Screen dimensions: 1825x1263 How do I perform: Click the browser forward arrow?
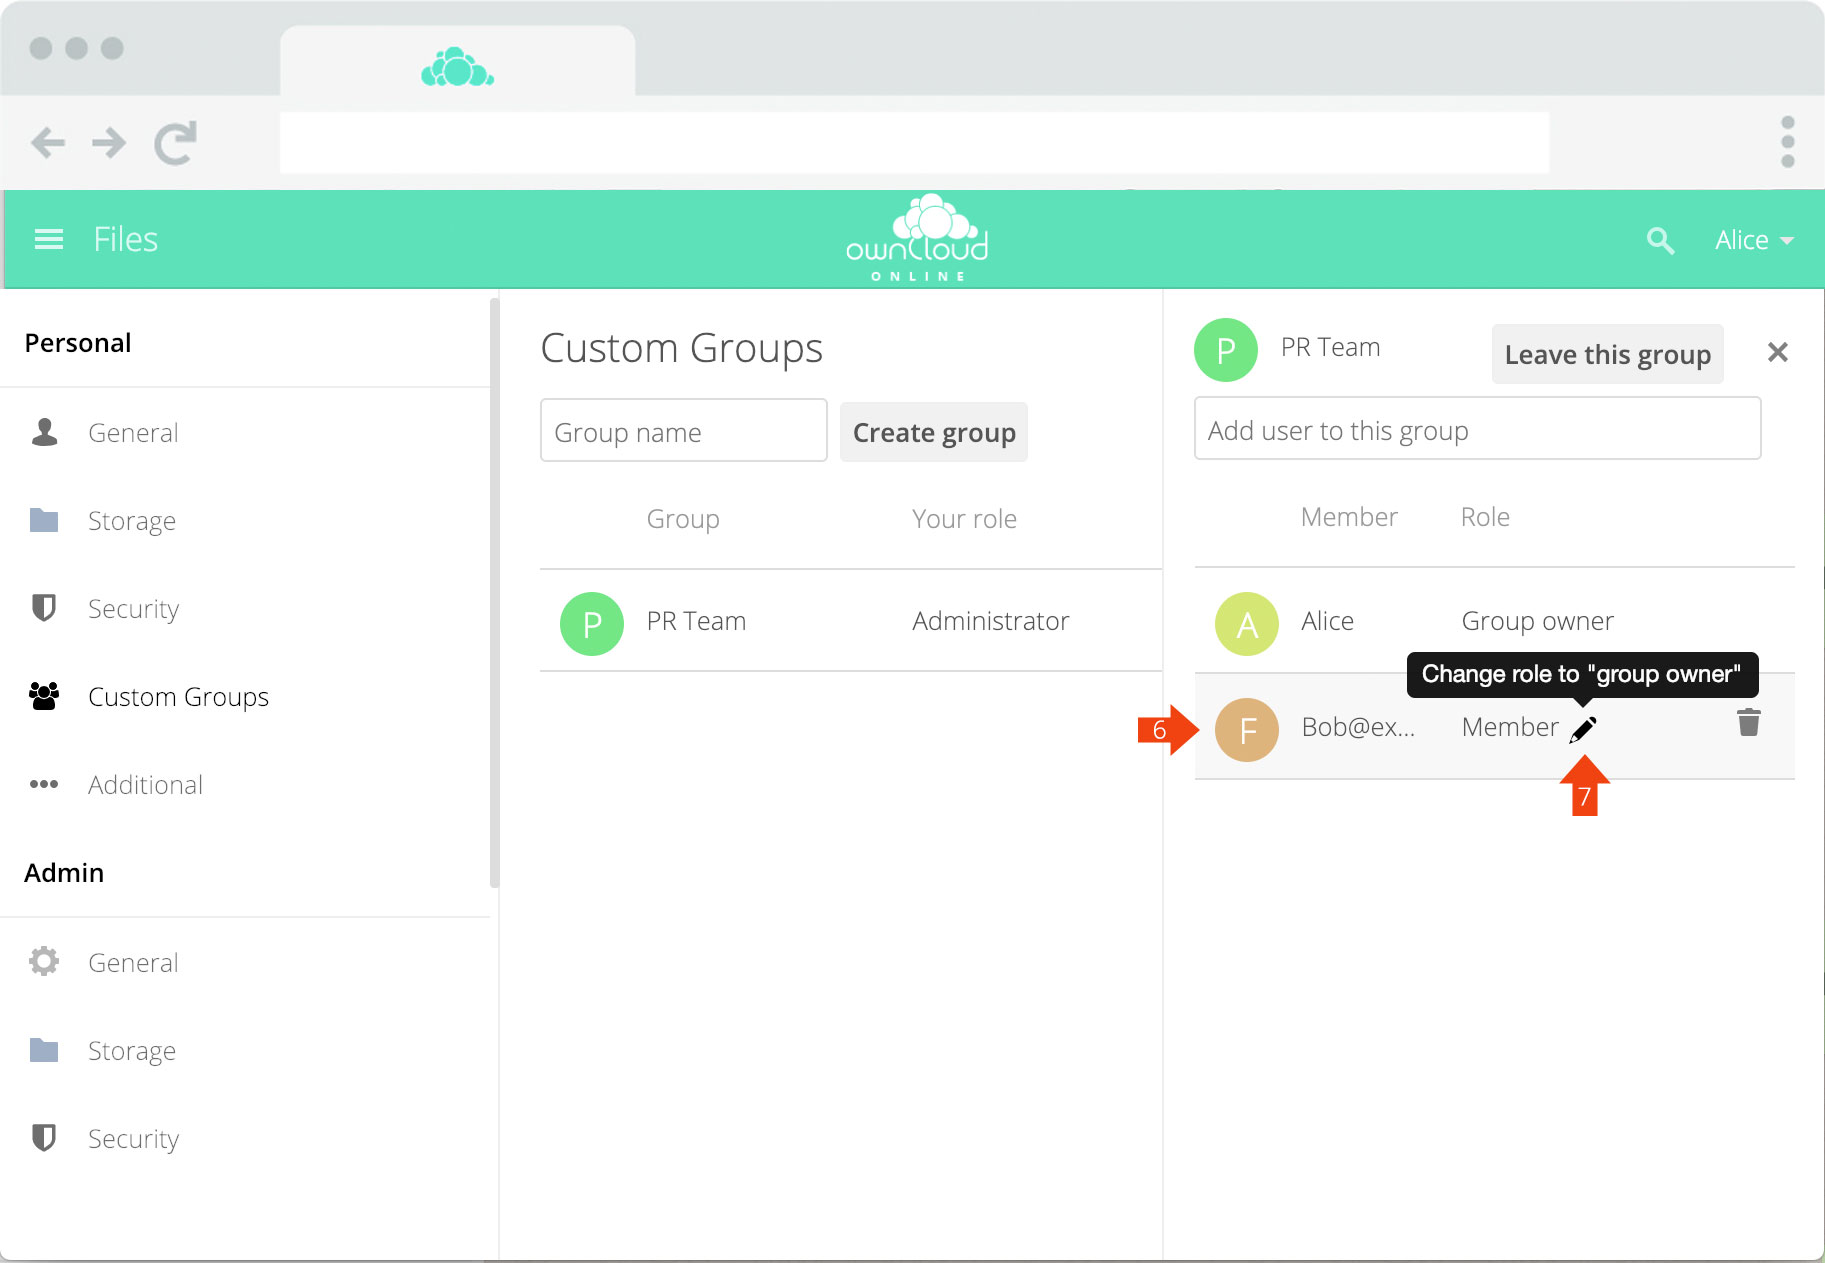[x=109, y=143]
